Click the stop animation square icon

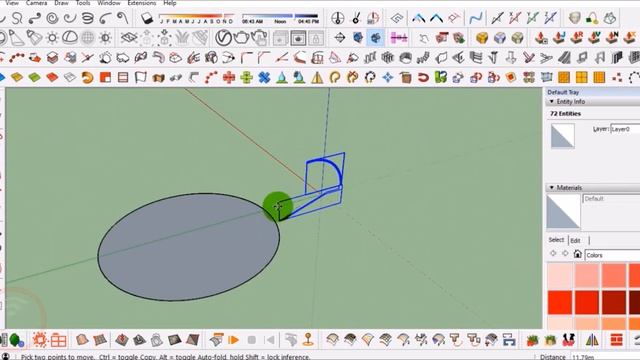tap(251, 340)
